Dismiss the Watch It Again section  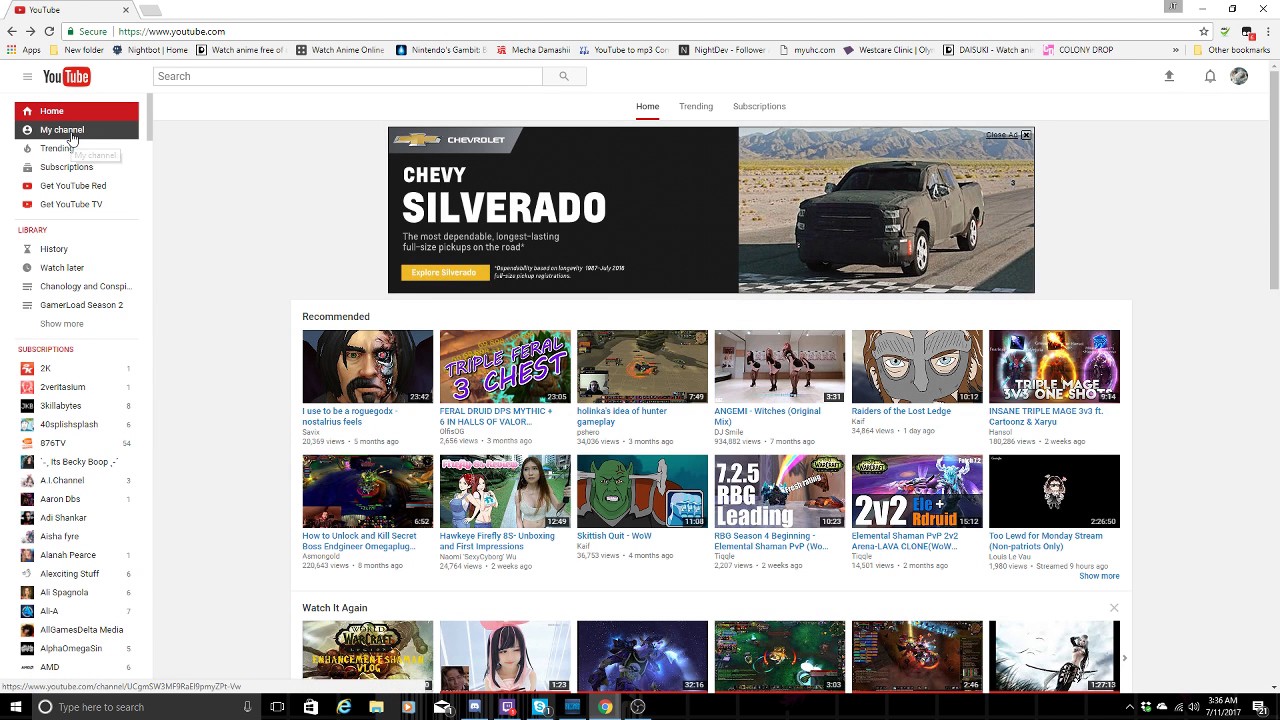click(1114, 607)
